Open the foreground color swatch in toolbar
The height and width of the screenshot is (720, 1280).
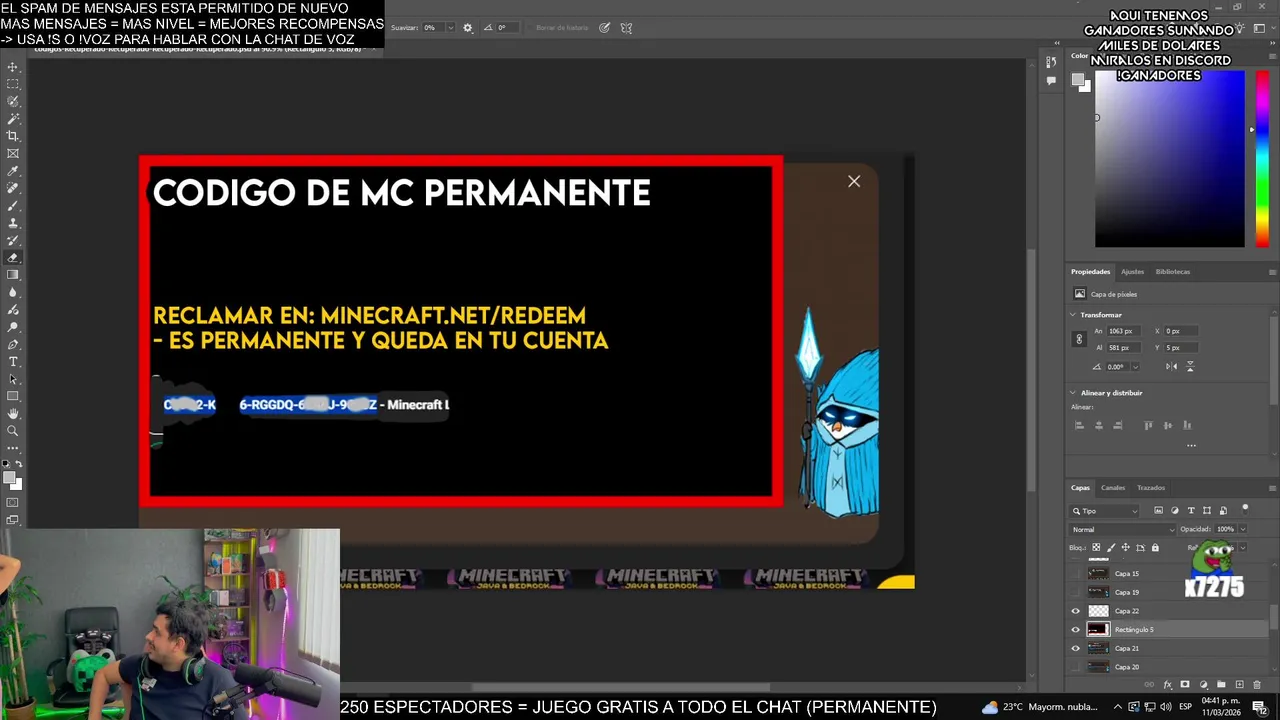[9, 477]
